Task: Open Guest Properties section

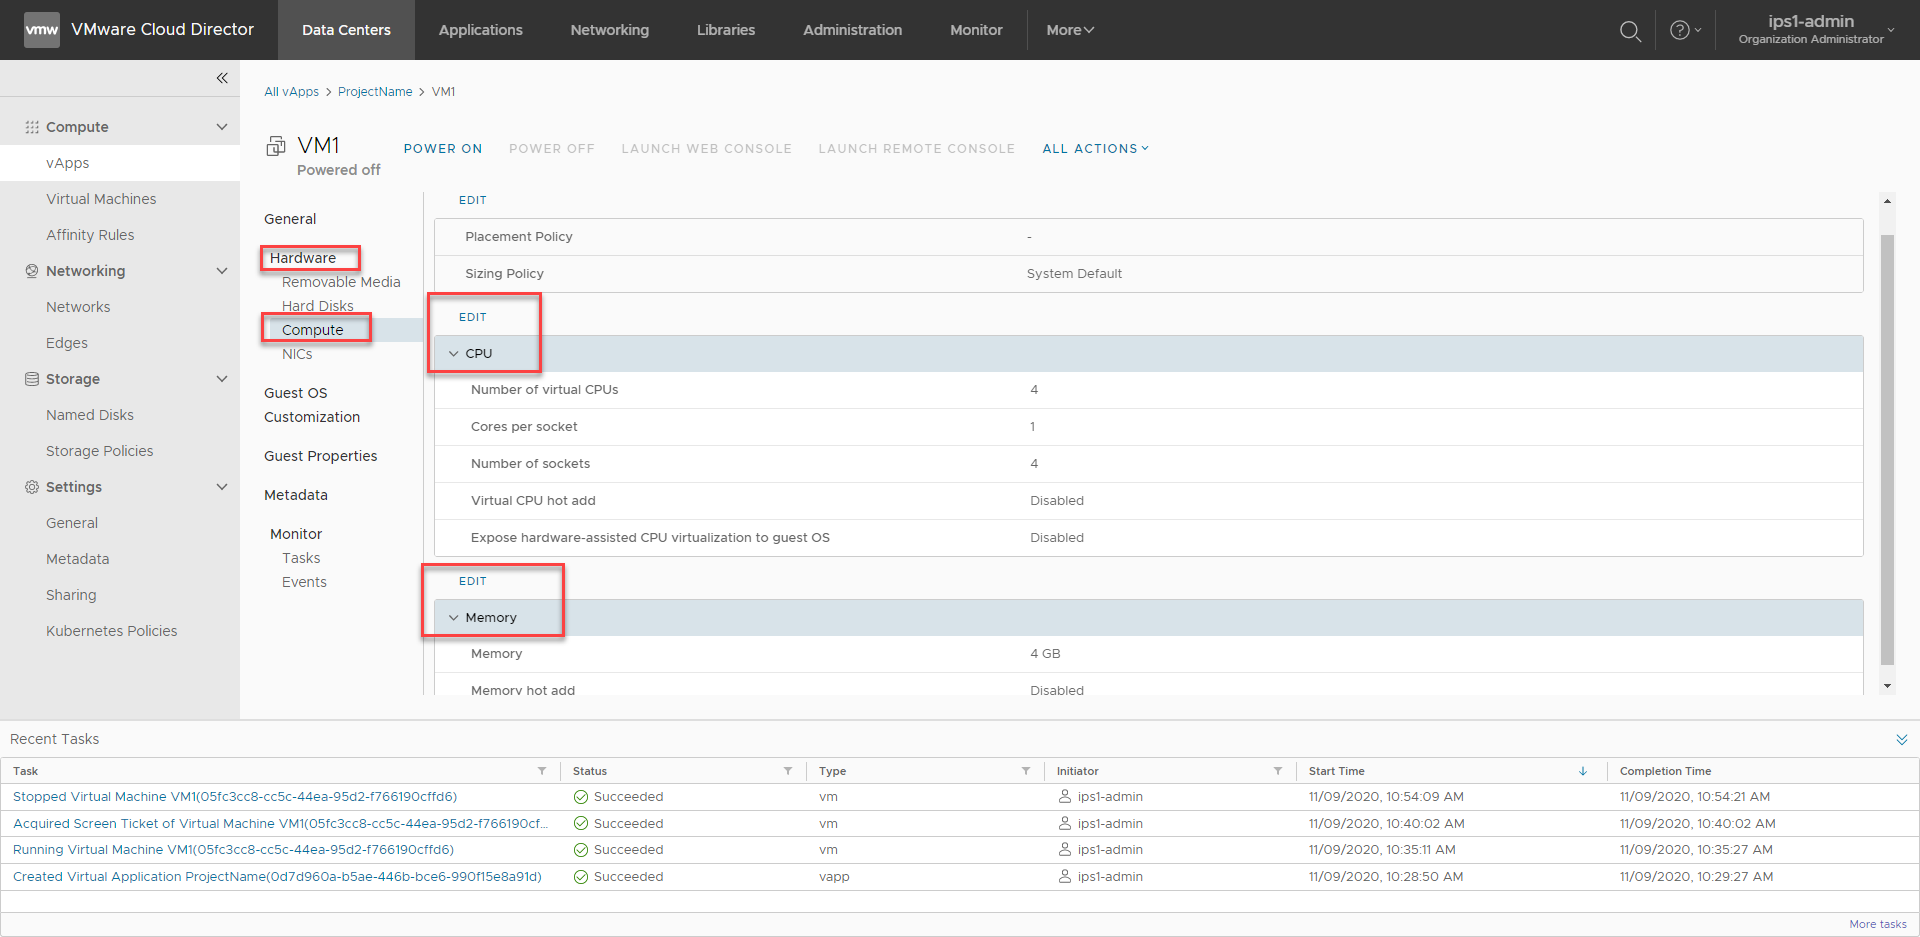Action: point(320,456)
